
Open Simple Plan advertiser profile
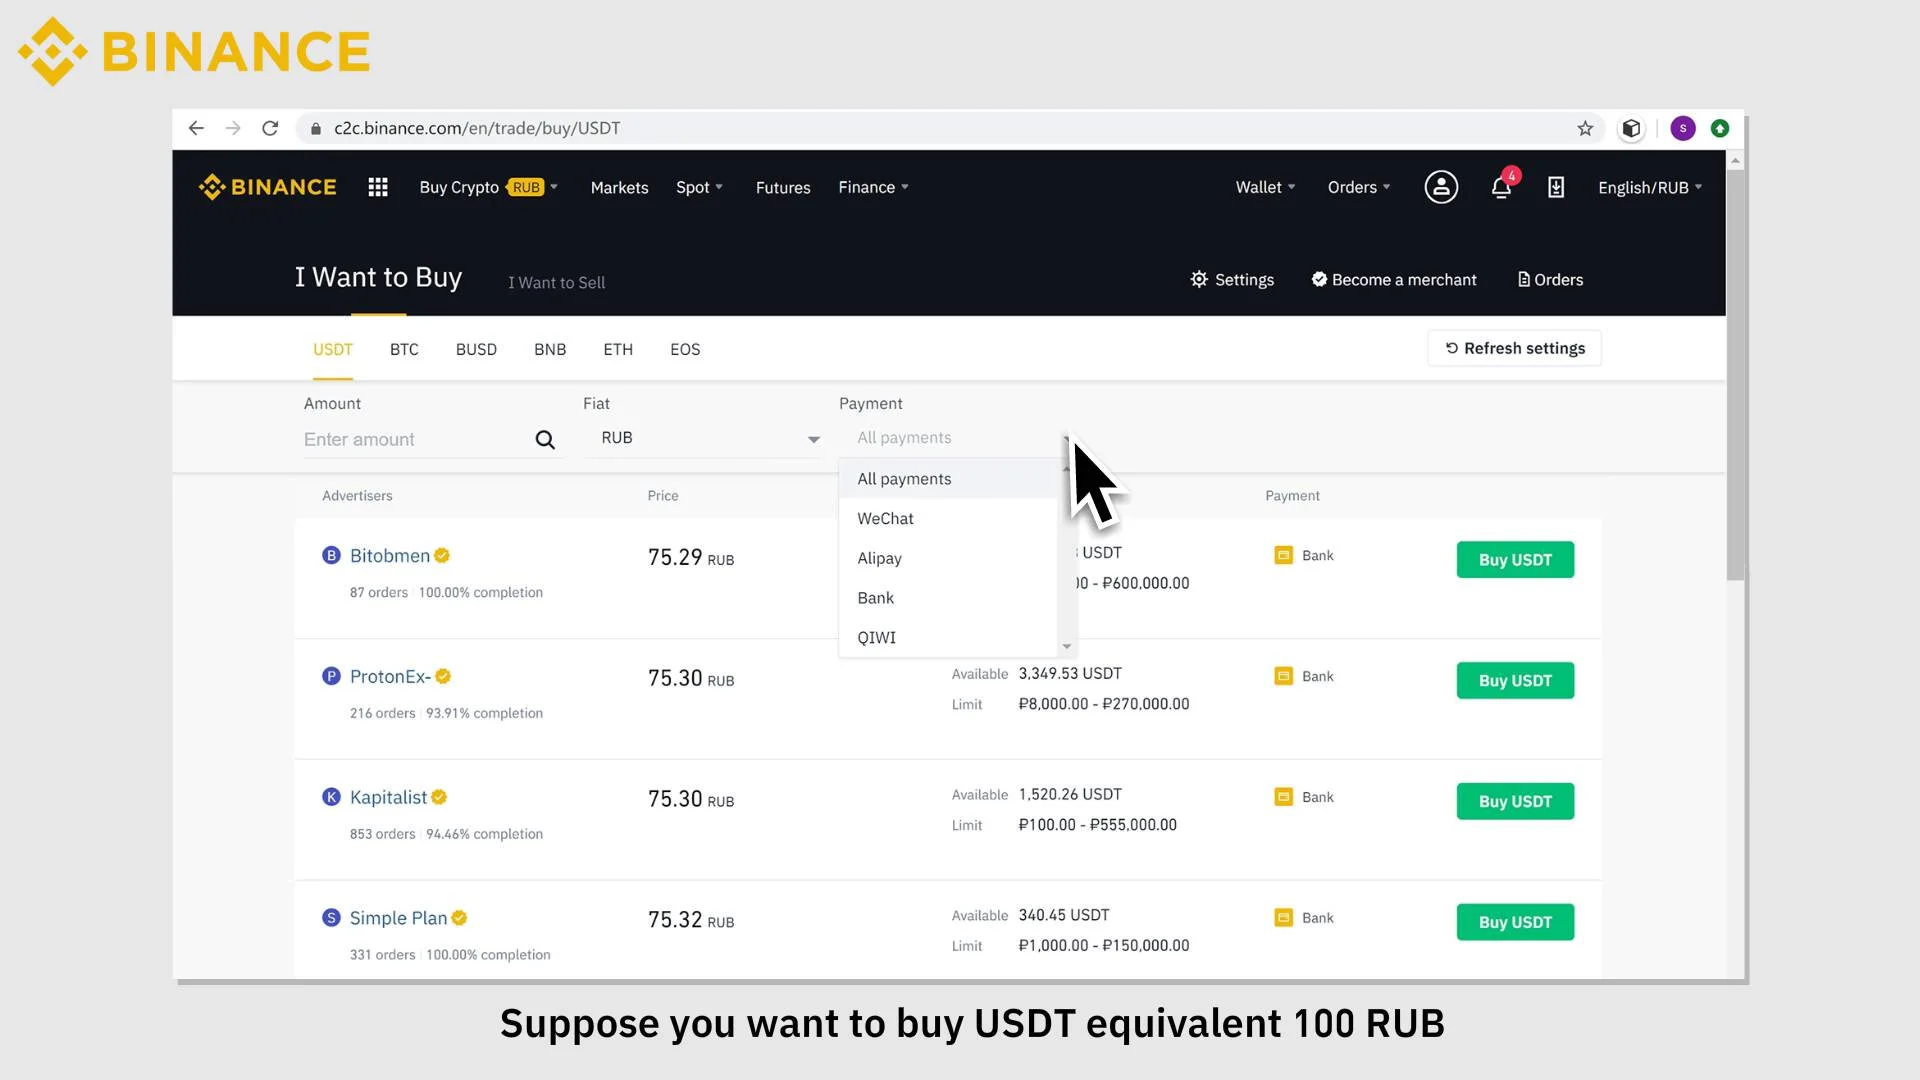point(398,918)
